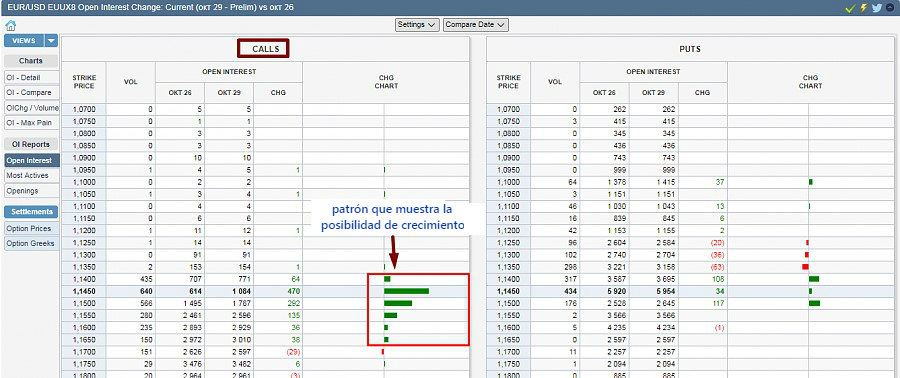Select the 1,1450 strike in Calls table
The width and height of the screenshot is (900, 378).
pyautogui.click(x=84, y=291)
